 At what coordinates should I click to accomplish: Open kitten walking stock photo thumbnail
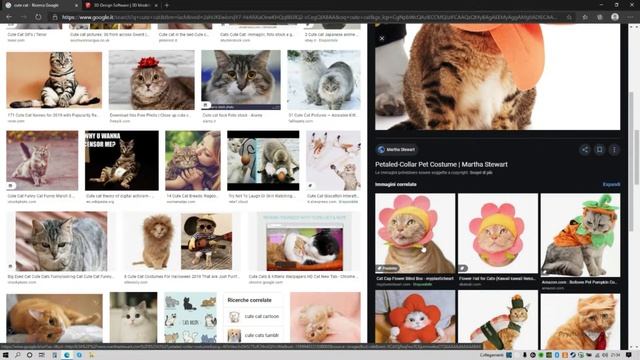[42, 160]
